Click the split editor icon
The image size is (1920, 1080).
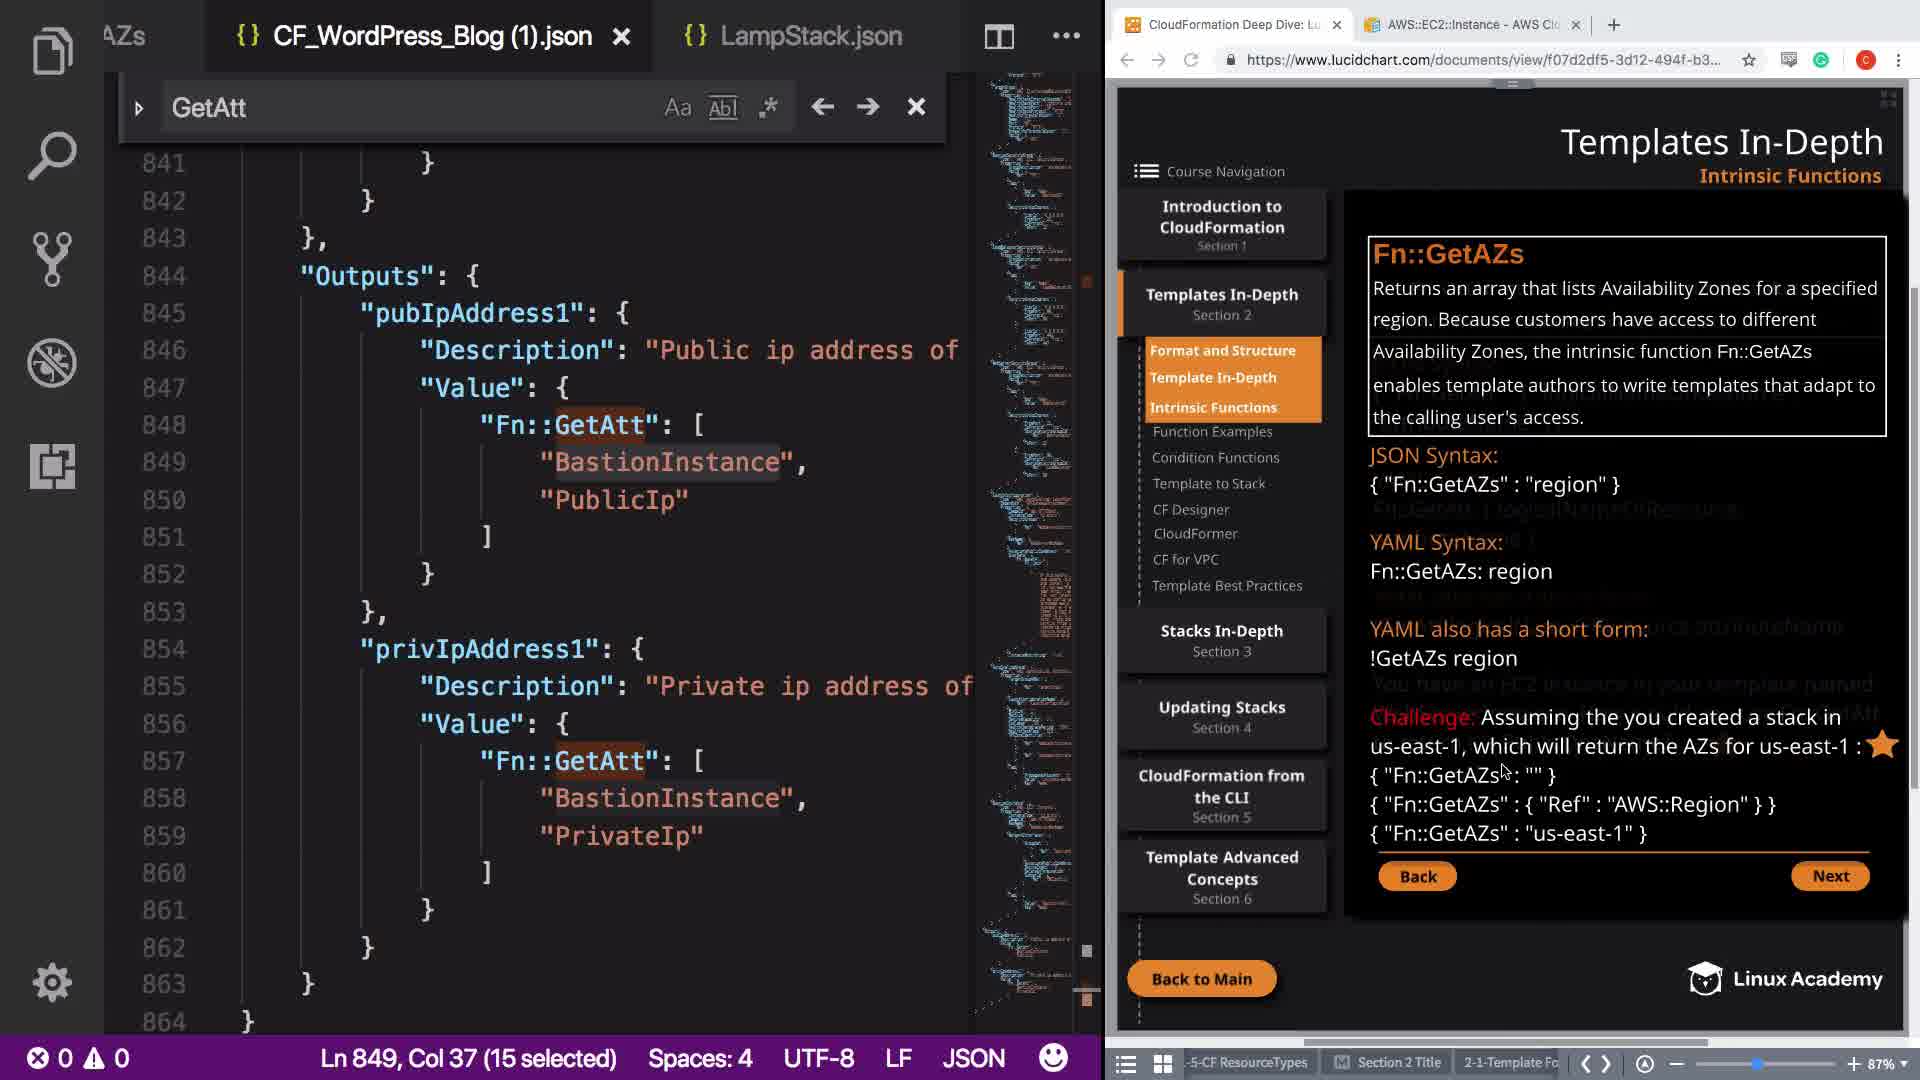tap(998, 37)
